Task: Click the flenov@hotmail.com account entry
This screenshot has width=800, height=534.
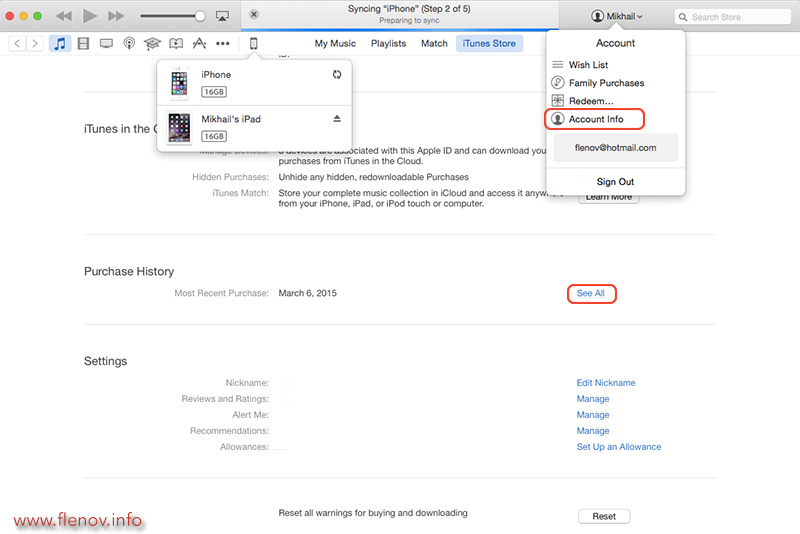Action: [x=615, y=148]
